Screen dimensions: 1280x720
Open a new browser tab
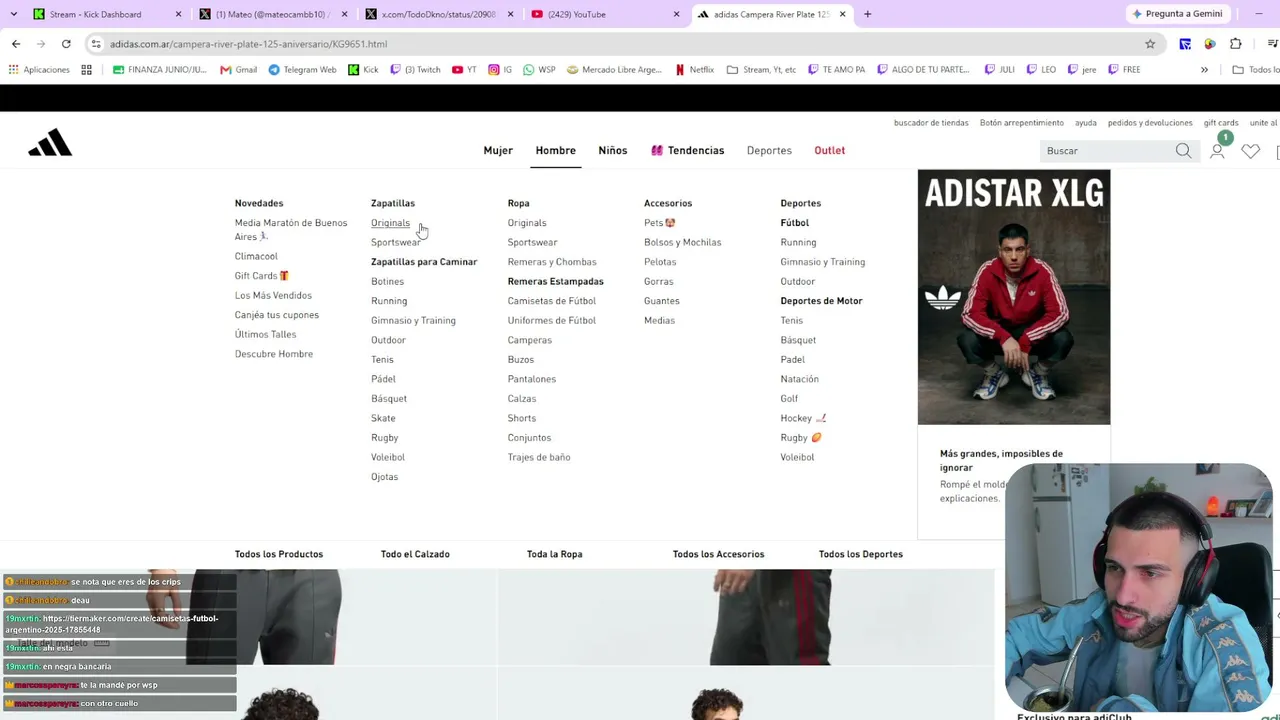867,14
